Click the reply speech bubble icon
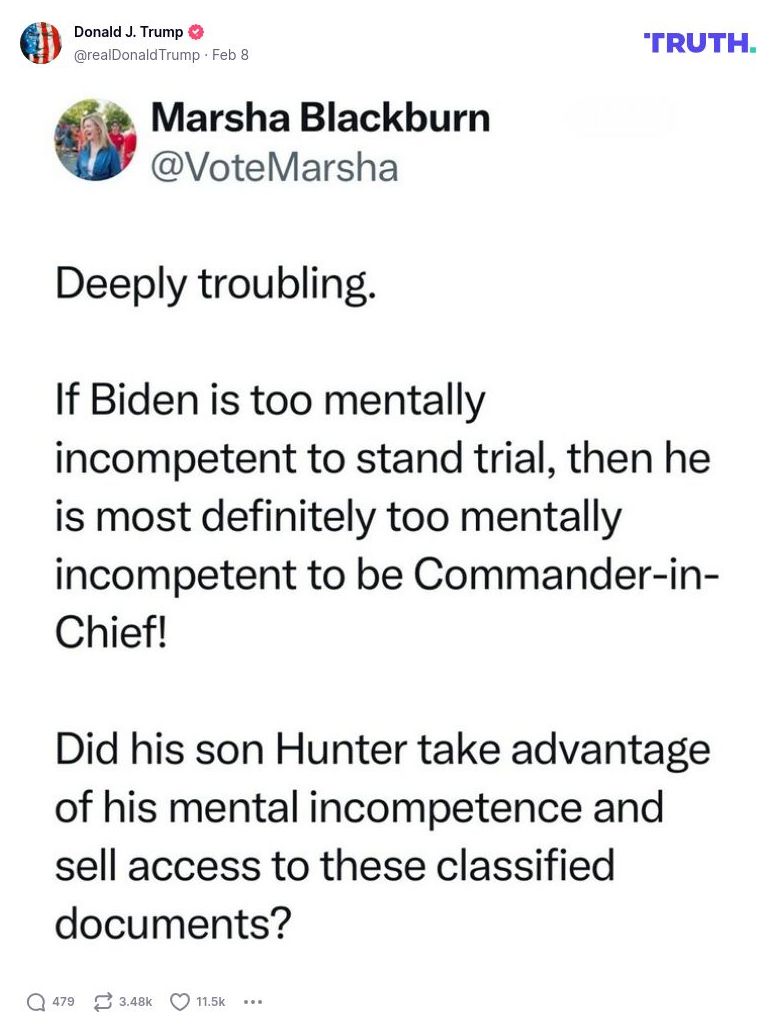 click(36, 1001)
